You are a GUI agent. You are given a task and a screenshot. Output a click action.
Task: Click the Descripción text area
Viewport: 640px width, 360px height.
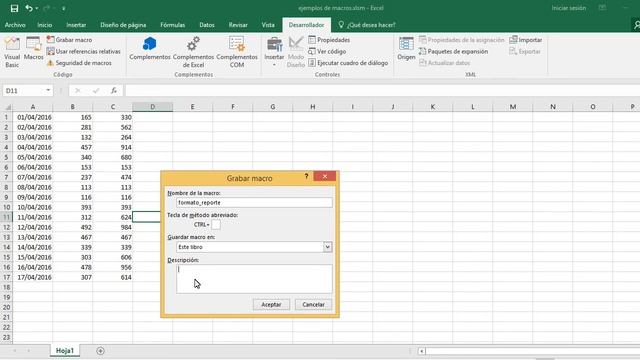tap(254, 279)
